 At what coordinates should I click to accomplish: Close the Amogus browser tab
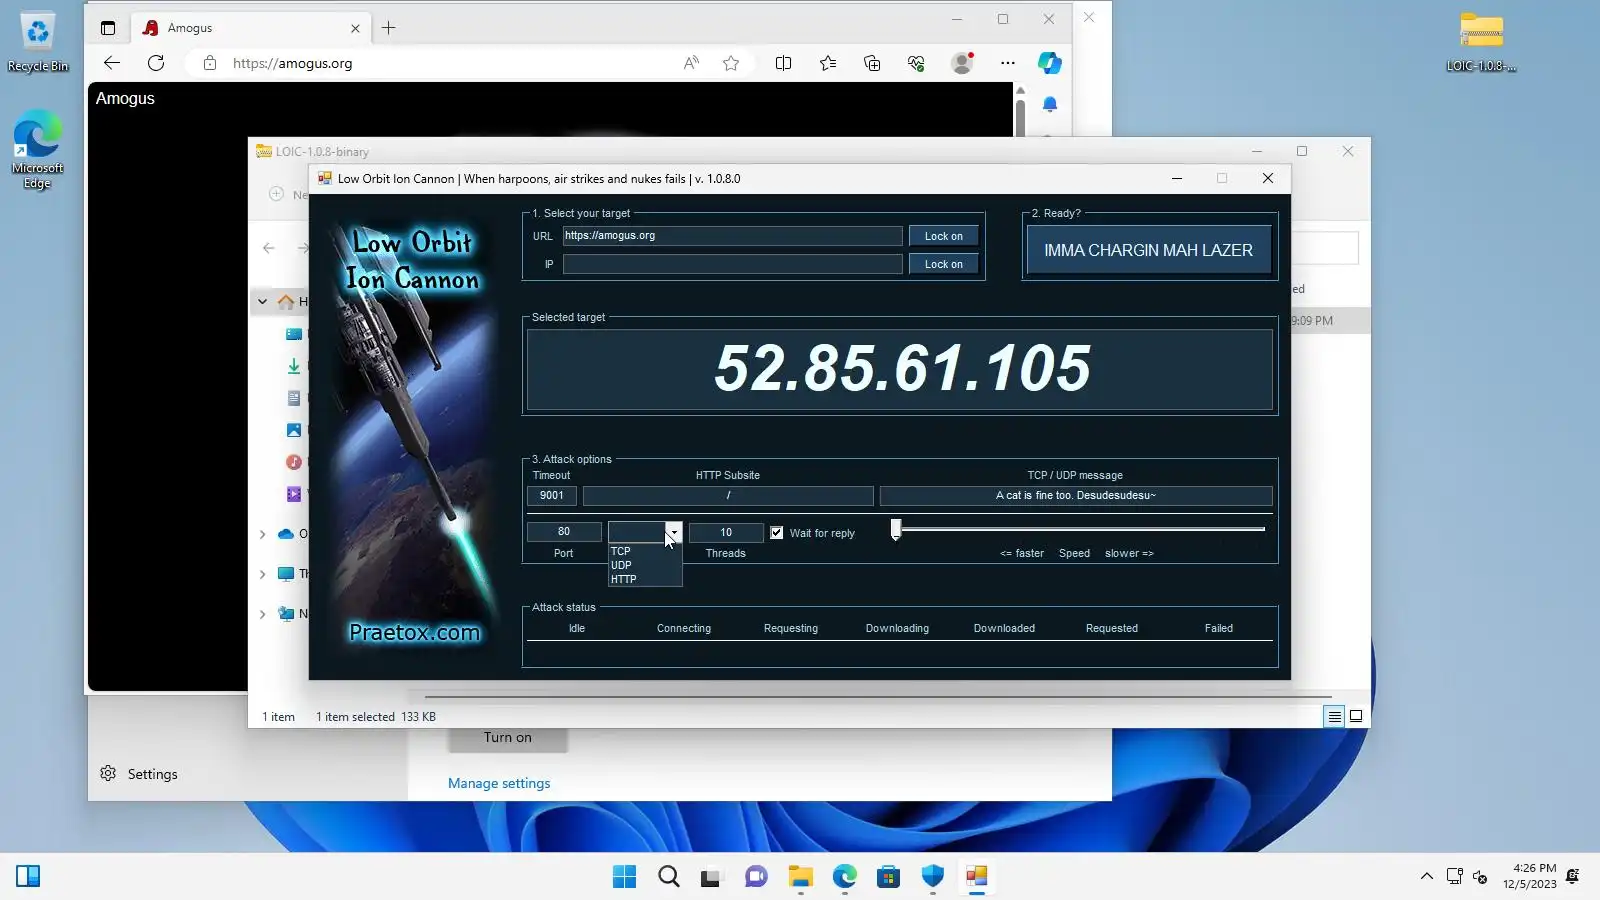(355, 29)
